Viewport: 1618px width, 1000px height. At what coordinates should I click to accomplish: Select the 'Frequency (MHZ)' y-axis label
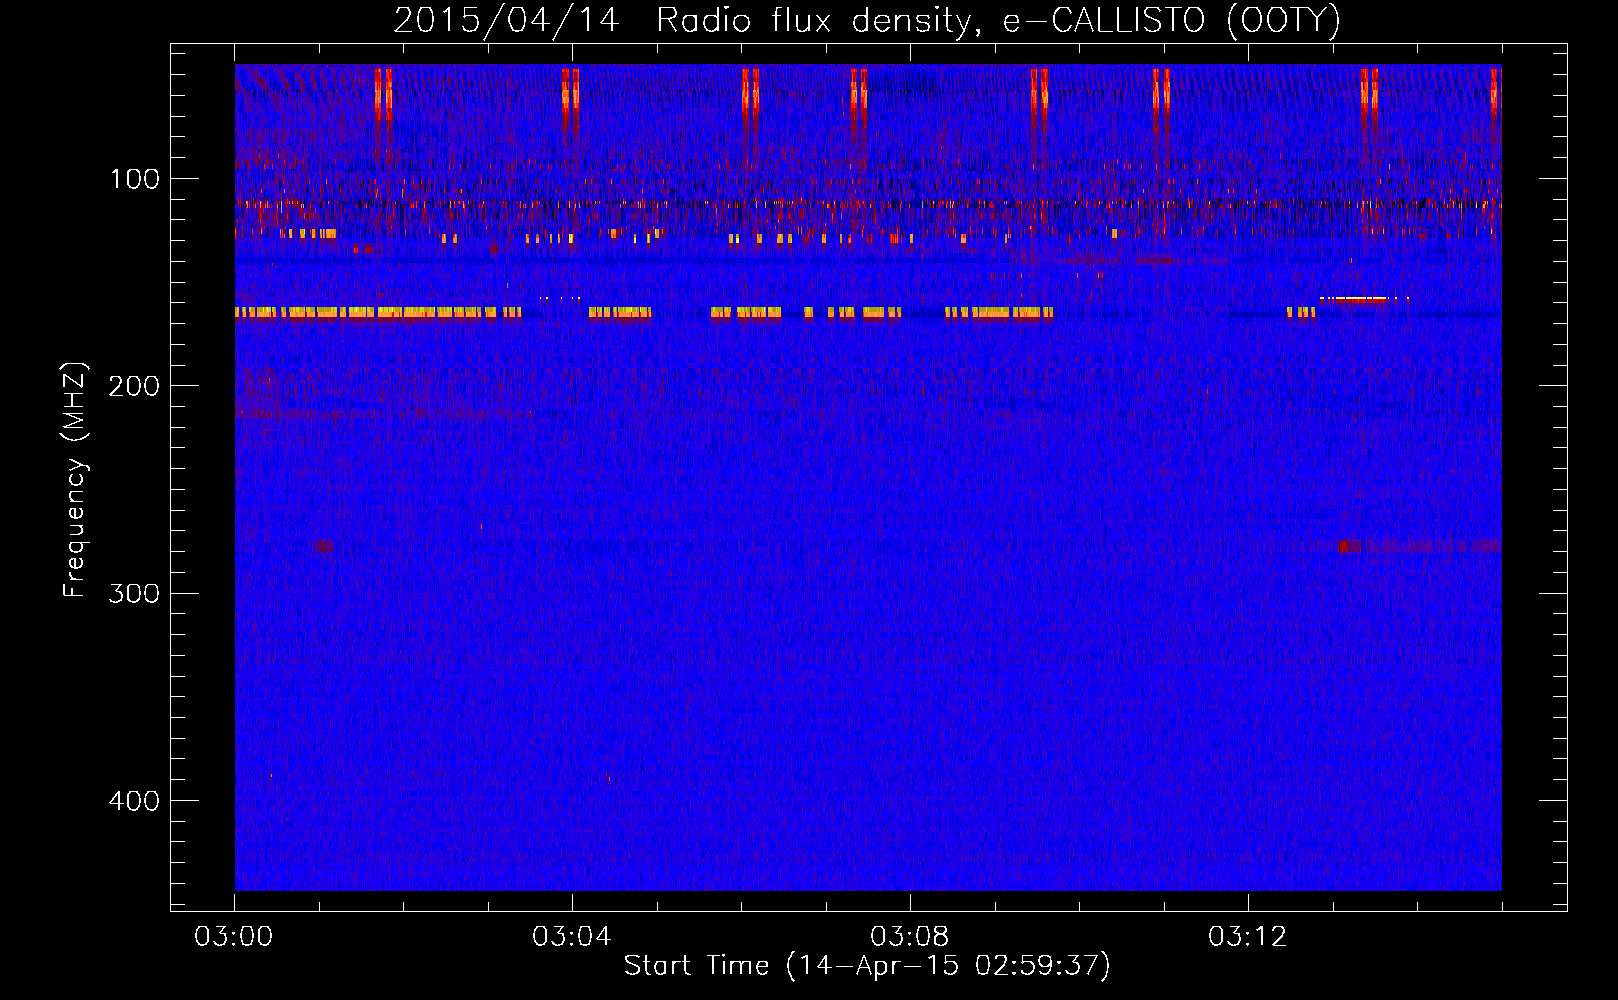[74, 479]
